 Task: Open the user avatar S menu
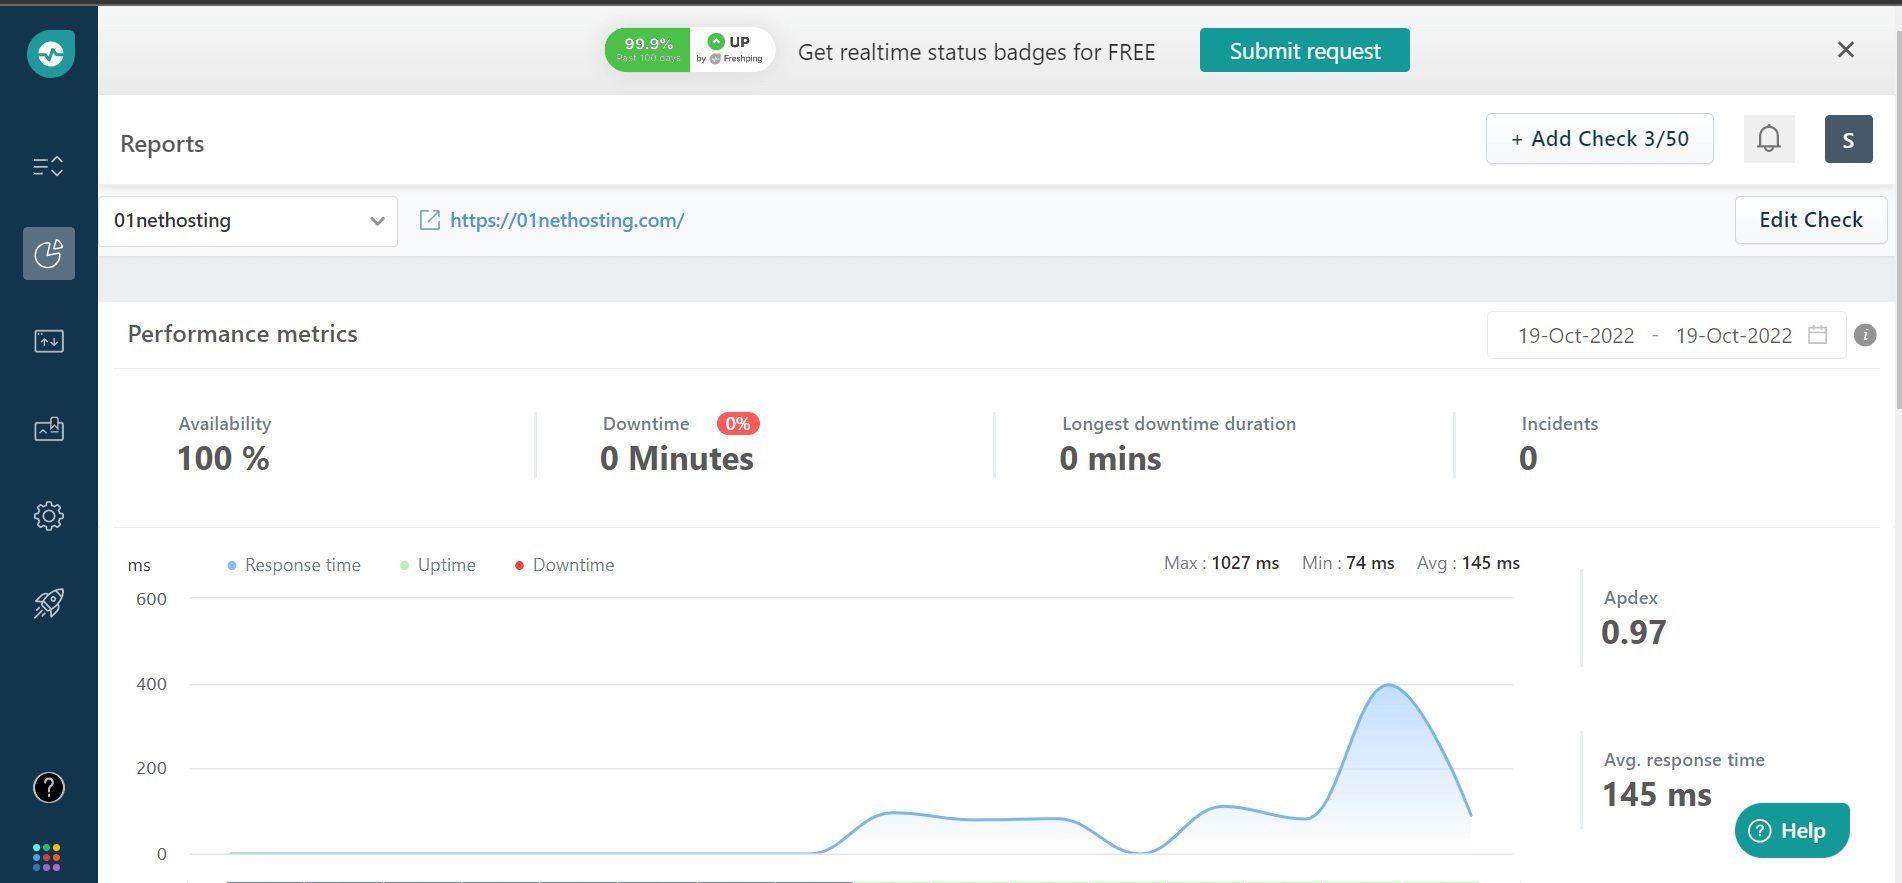1848,139
